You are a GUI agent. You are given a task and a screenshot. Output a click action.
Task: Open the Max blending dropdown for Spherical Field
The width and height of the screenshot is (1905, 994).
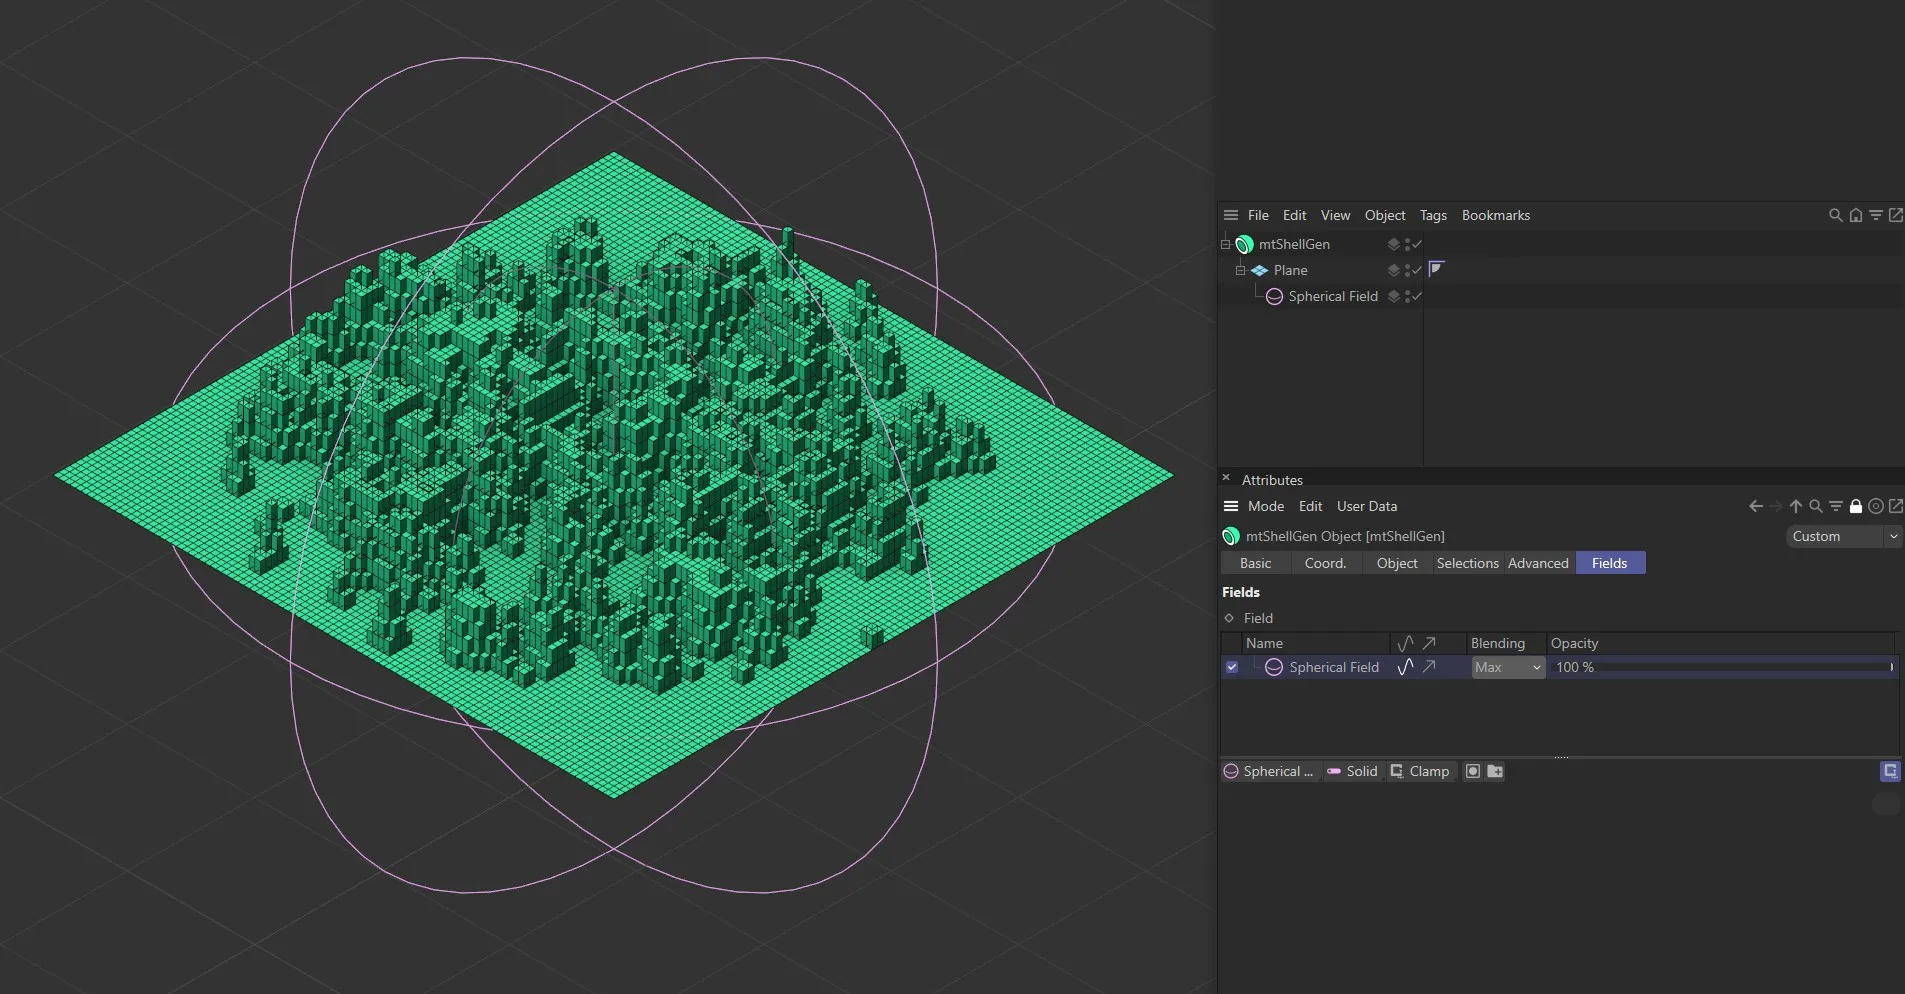coord(1507,667)
